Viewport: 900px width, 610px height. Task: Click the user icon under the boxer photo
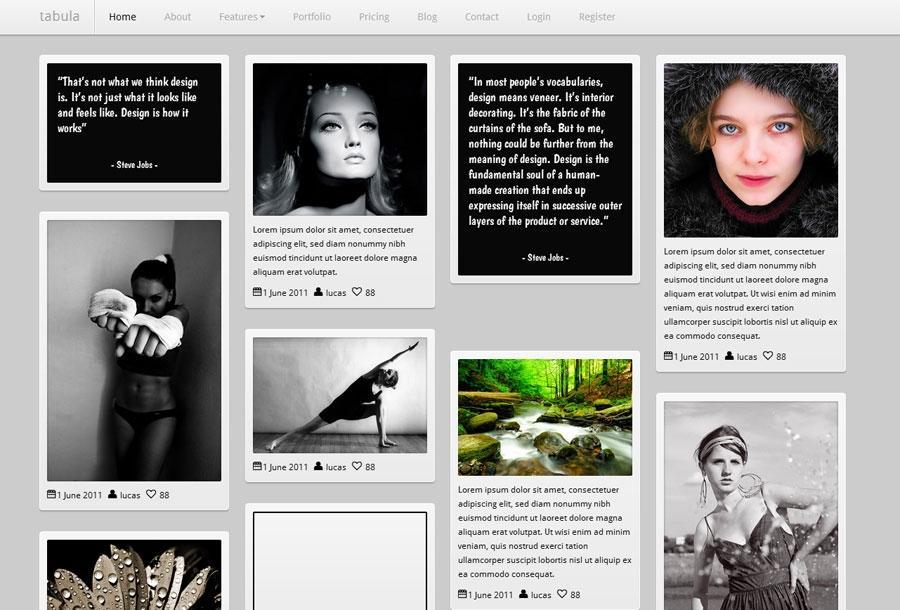click(112, 494)
